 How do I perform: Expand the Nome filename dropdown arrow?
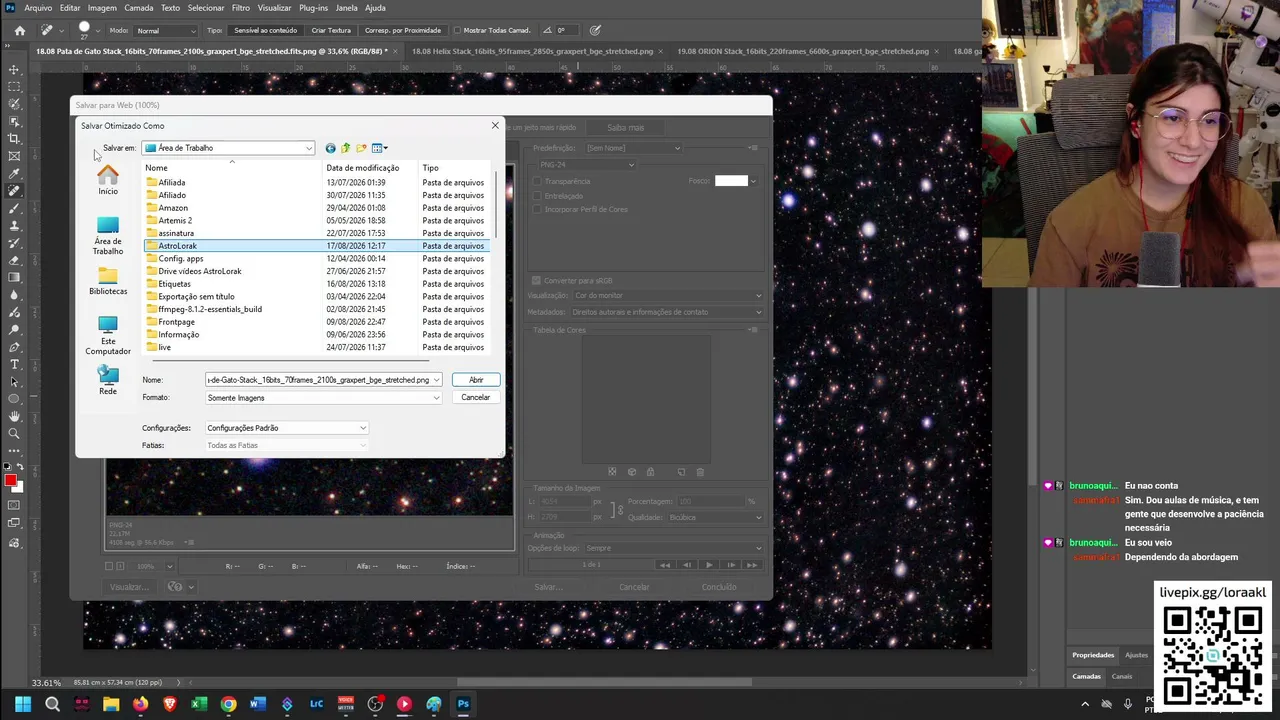tap(436, 380)
